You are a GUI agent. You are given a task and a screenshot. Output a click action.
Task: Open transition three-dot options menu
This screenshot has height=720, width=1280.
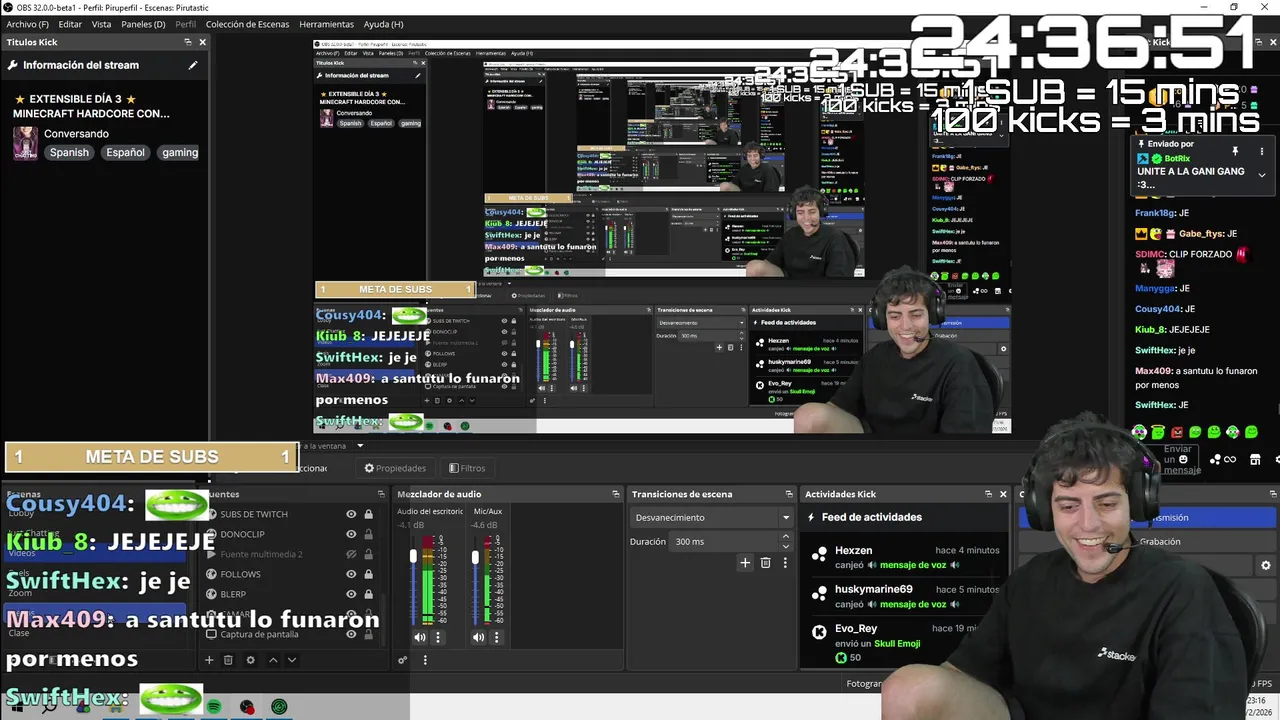pos(785,563)
